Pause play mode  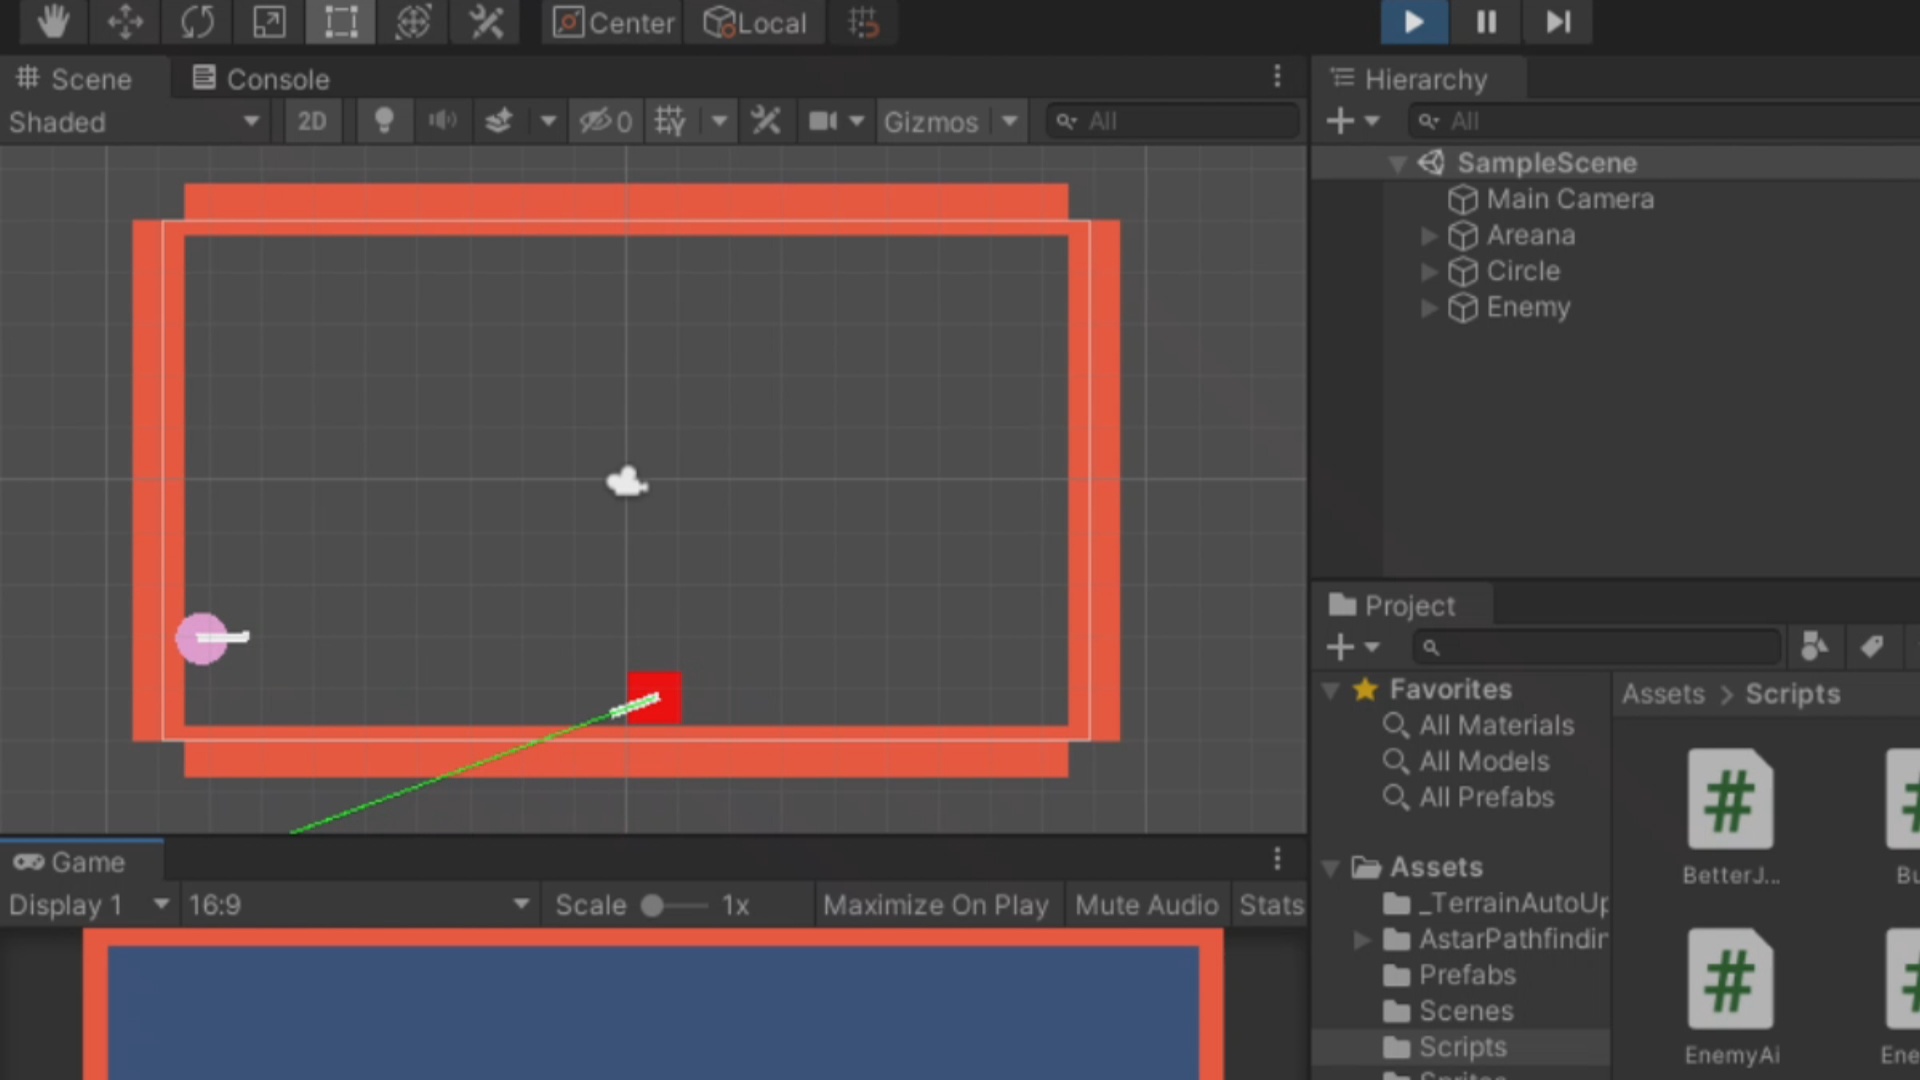1485,22
